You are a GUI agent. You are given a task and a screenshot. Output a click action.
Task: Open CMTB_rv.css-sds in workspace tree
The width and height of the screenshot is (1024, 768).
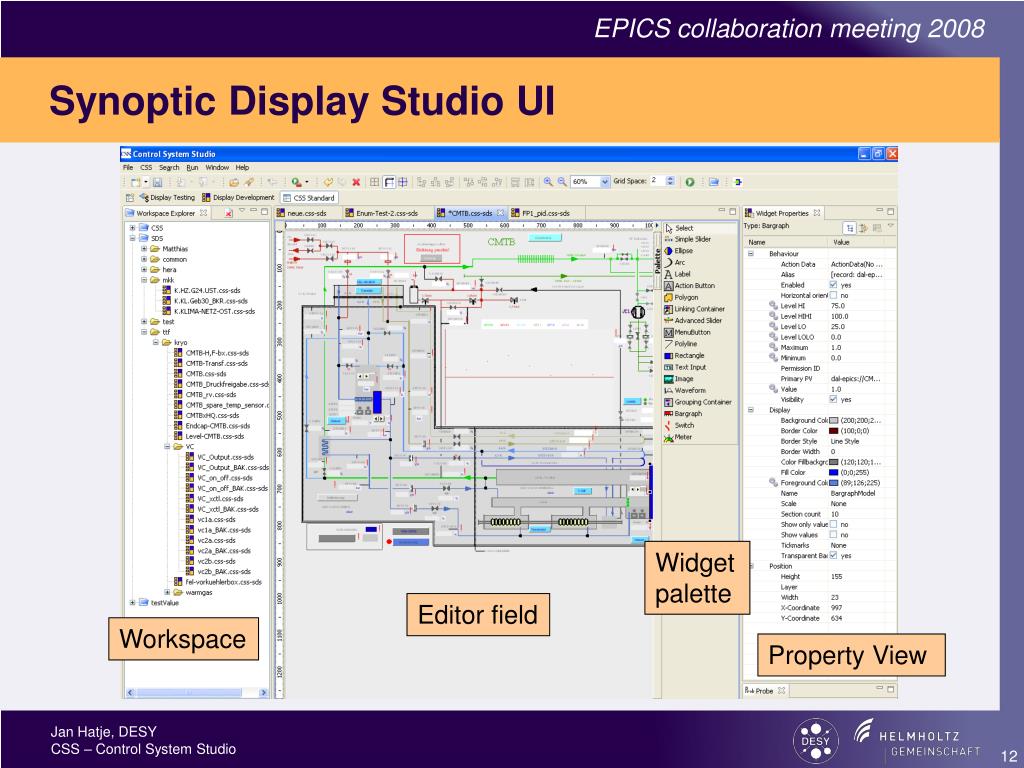click(x=205, y=394)
